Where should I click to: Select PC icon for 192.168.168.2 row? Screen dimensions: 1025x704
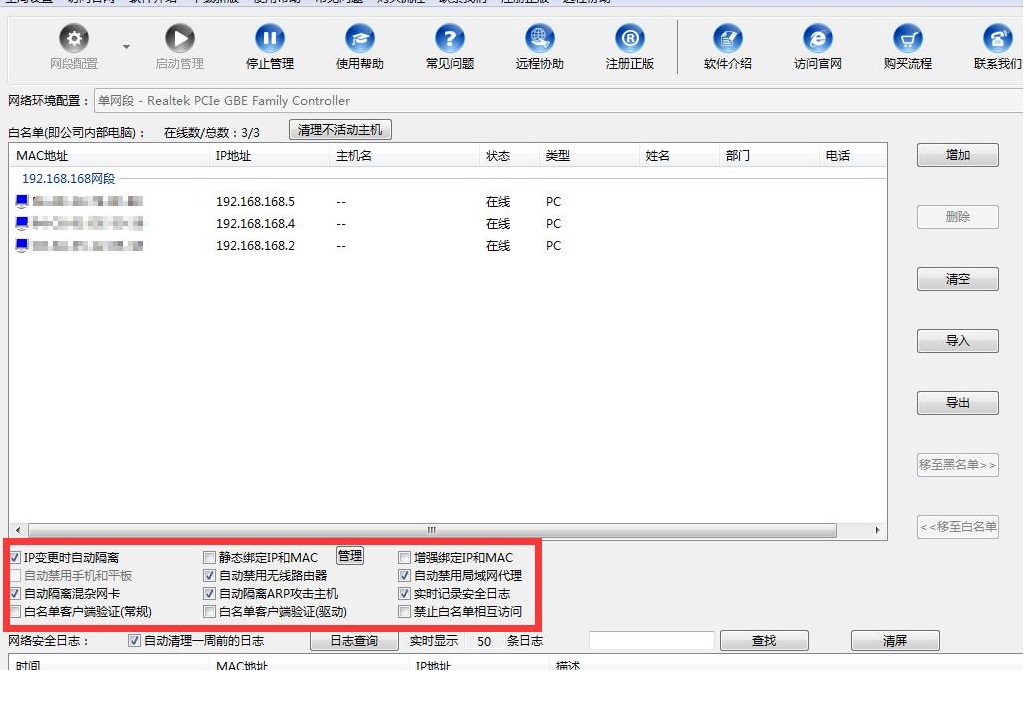pos(22,246)
